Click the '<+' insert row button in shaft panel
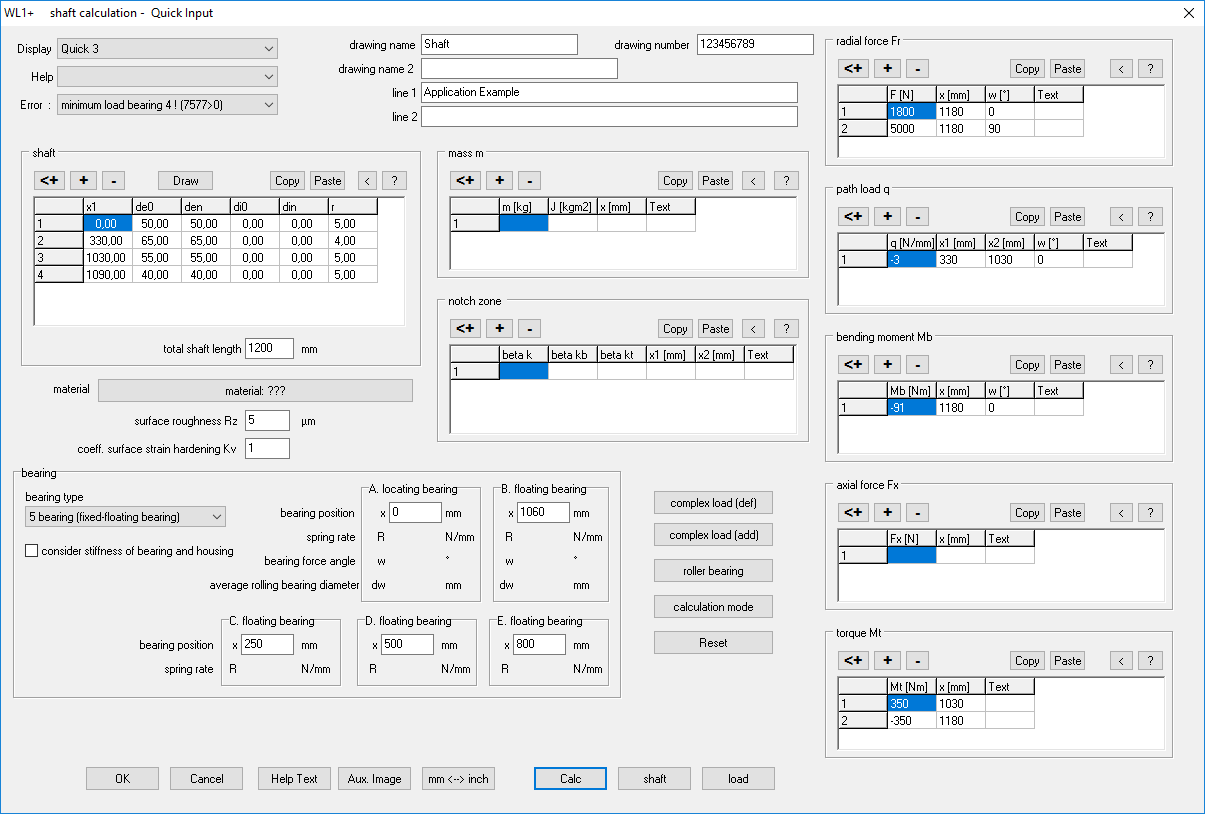The width and height of the screenshot is (1205, 814). 50,181
